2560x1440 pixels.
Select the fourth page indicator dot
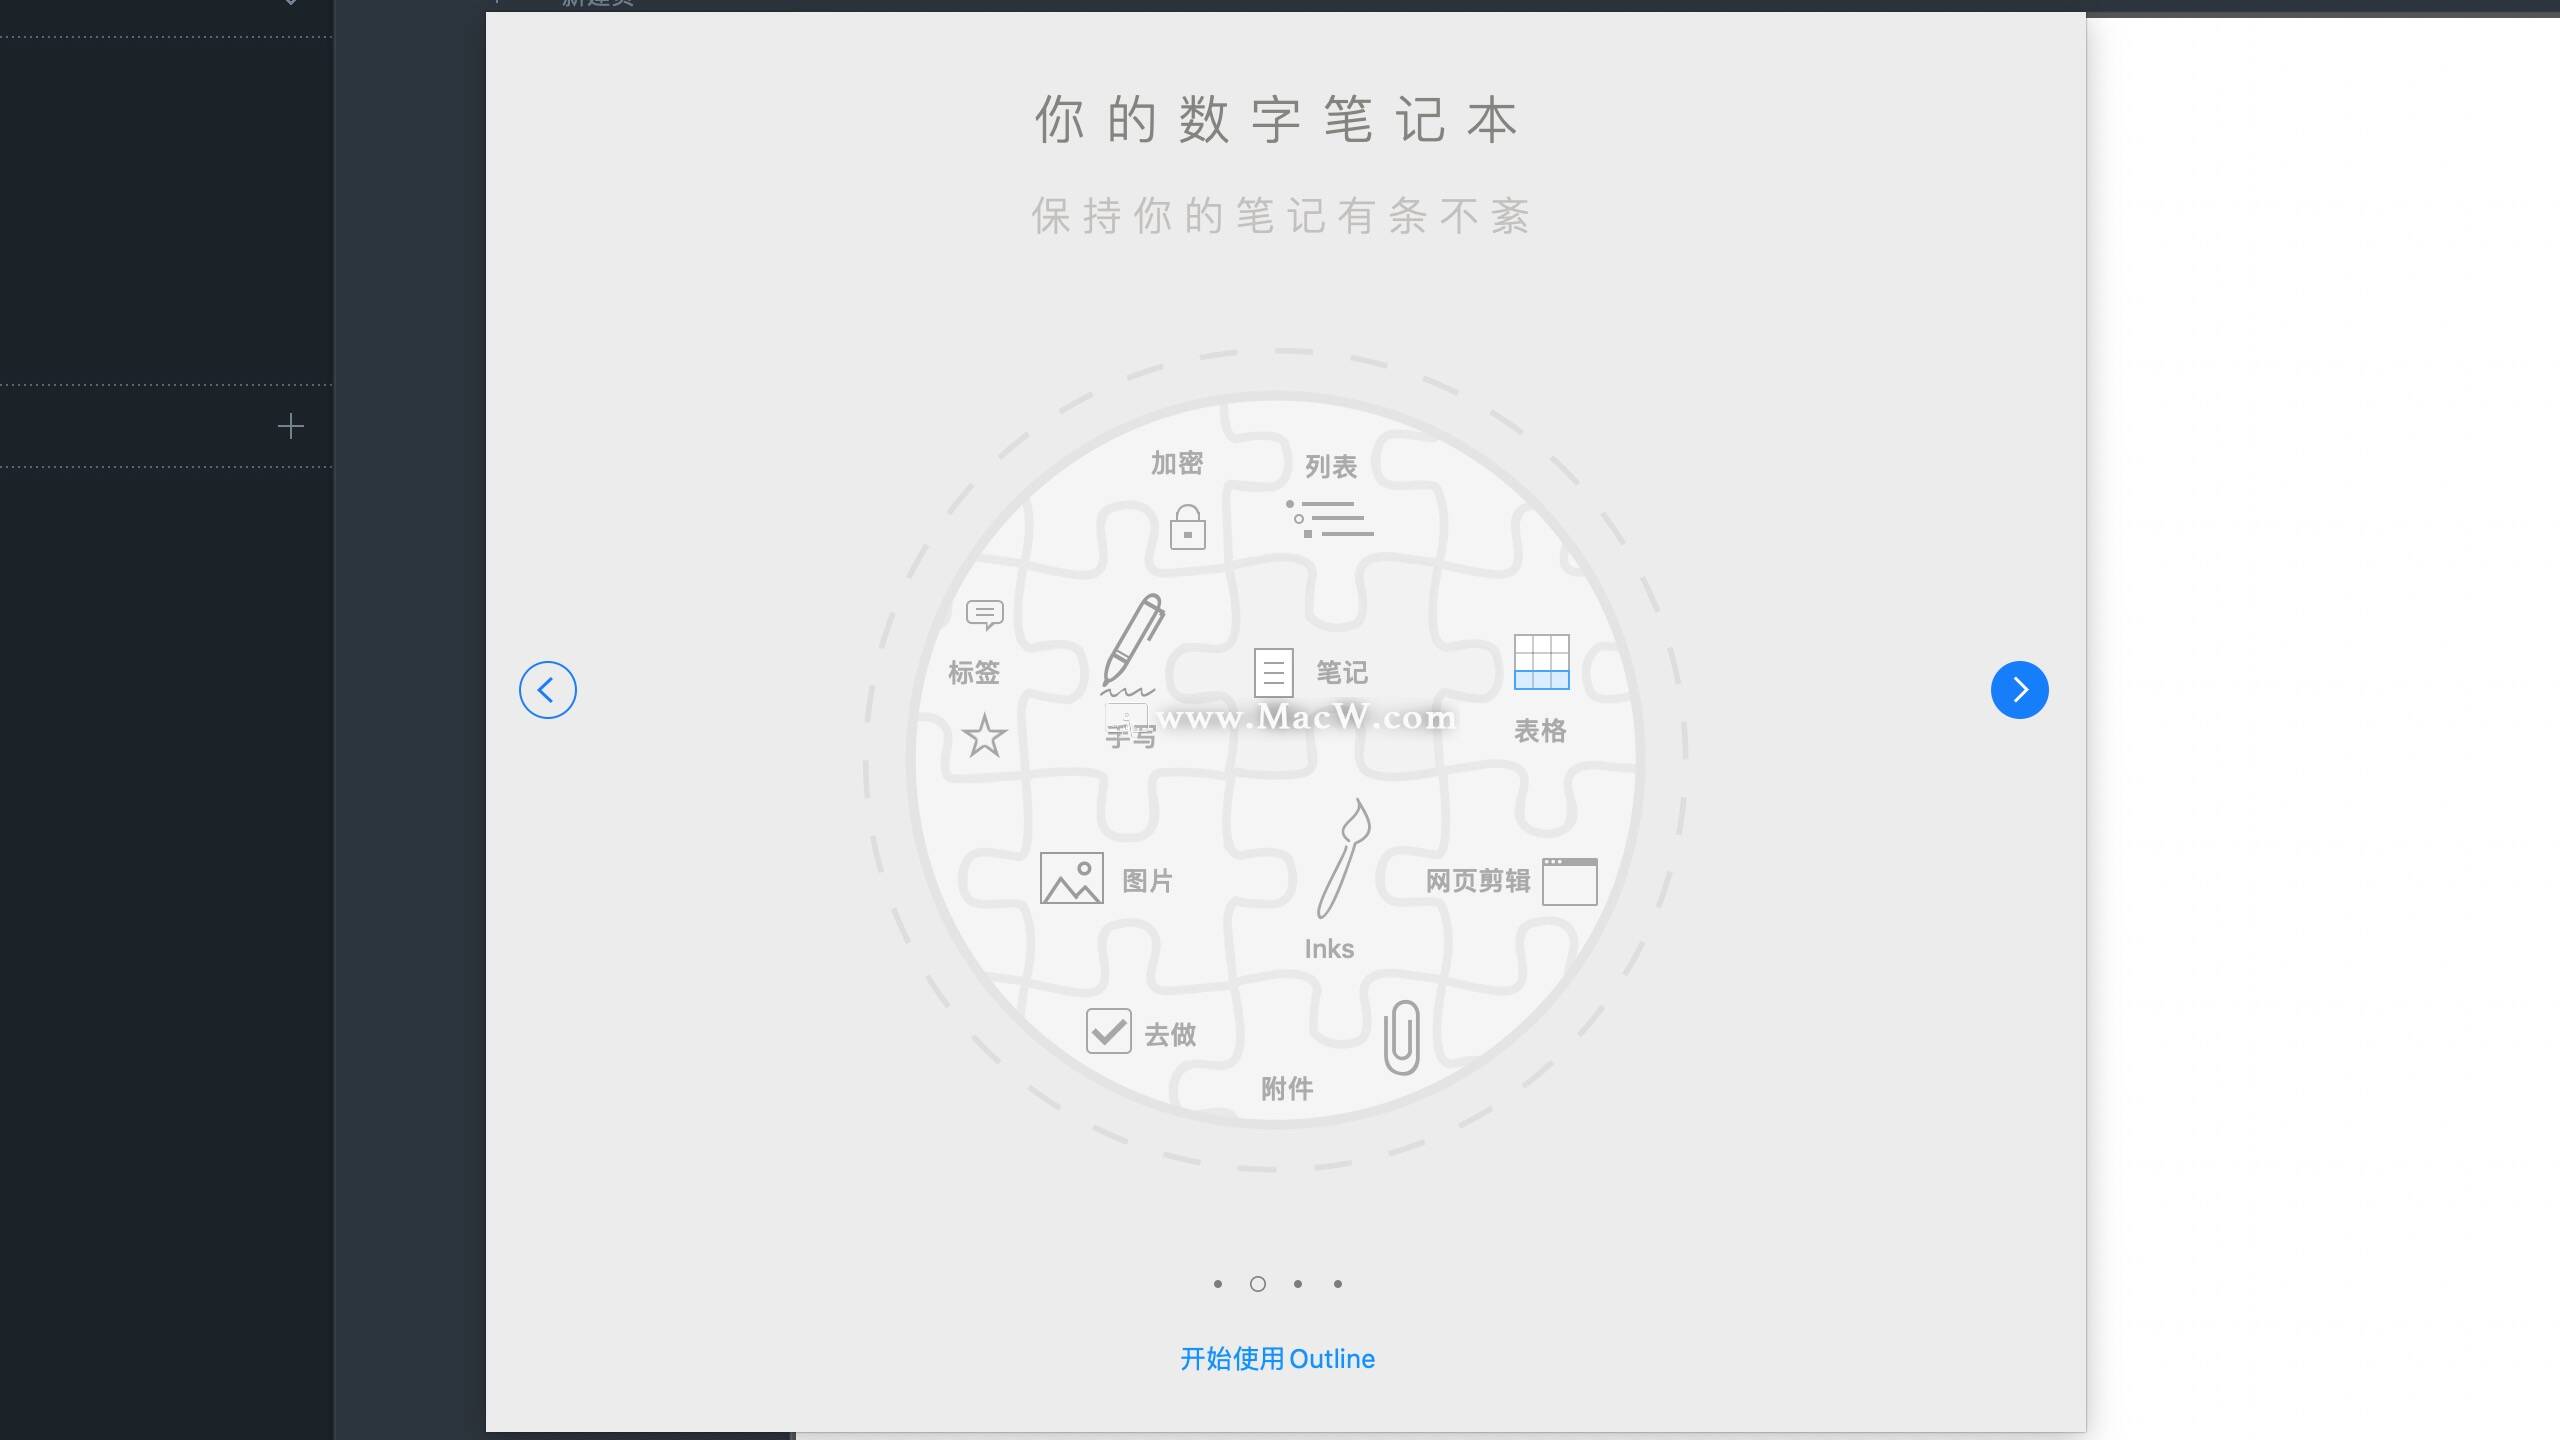pyautogui.click(x=1337, y=1284)
